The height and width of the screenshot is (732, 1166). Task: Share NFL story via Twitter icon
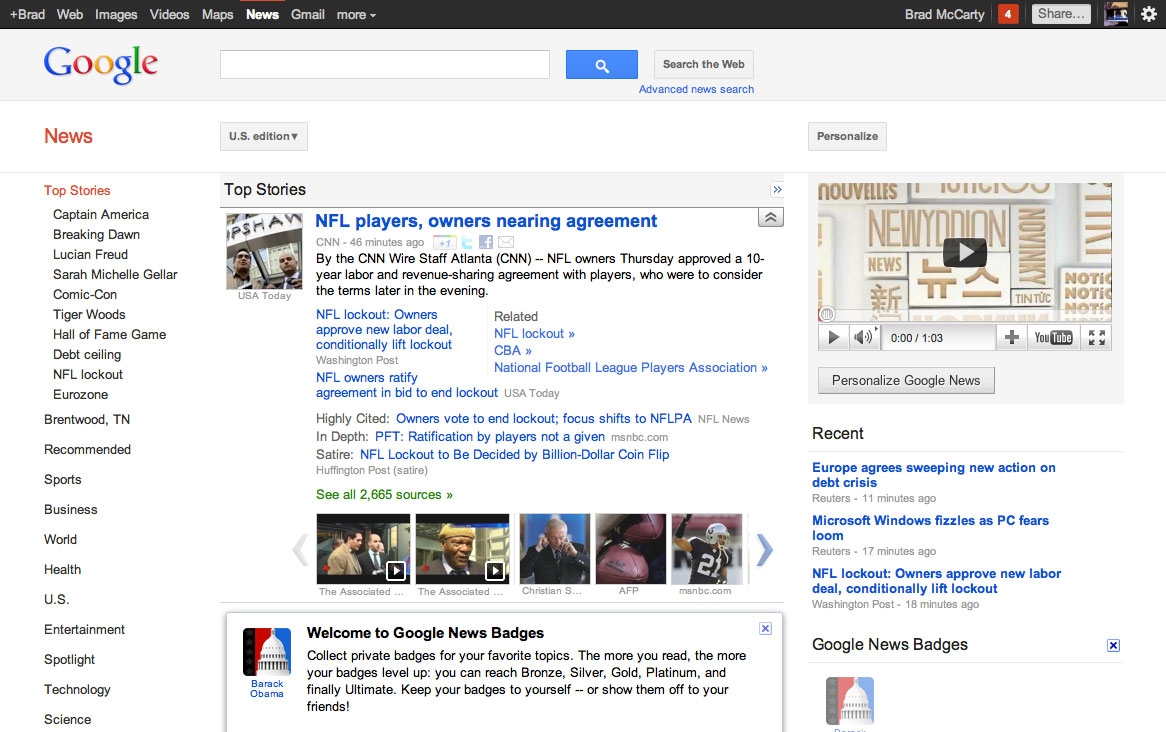coord(467,243)
